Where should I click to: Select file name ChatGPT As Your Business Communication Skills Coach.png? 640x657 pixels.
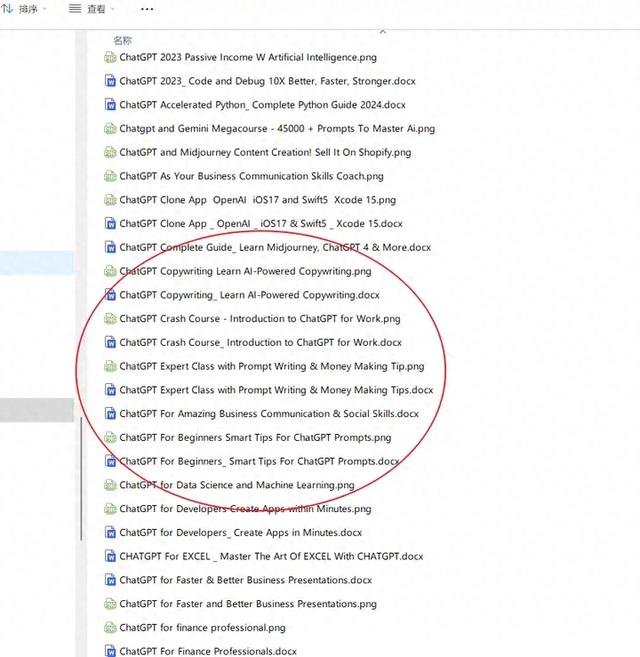point(251,176)
